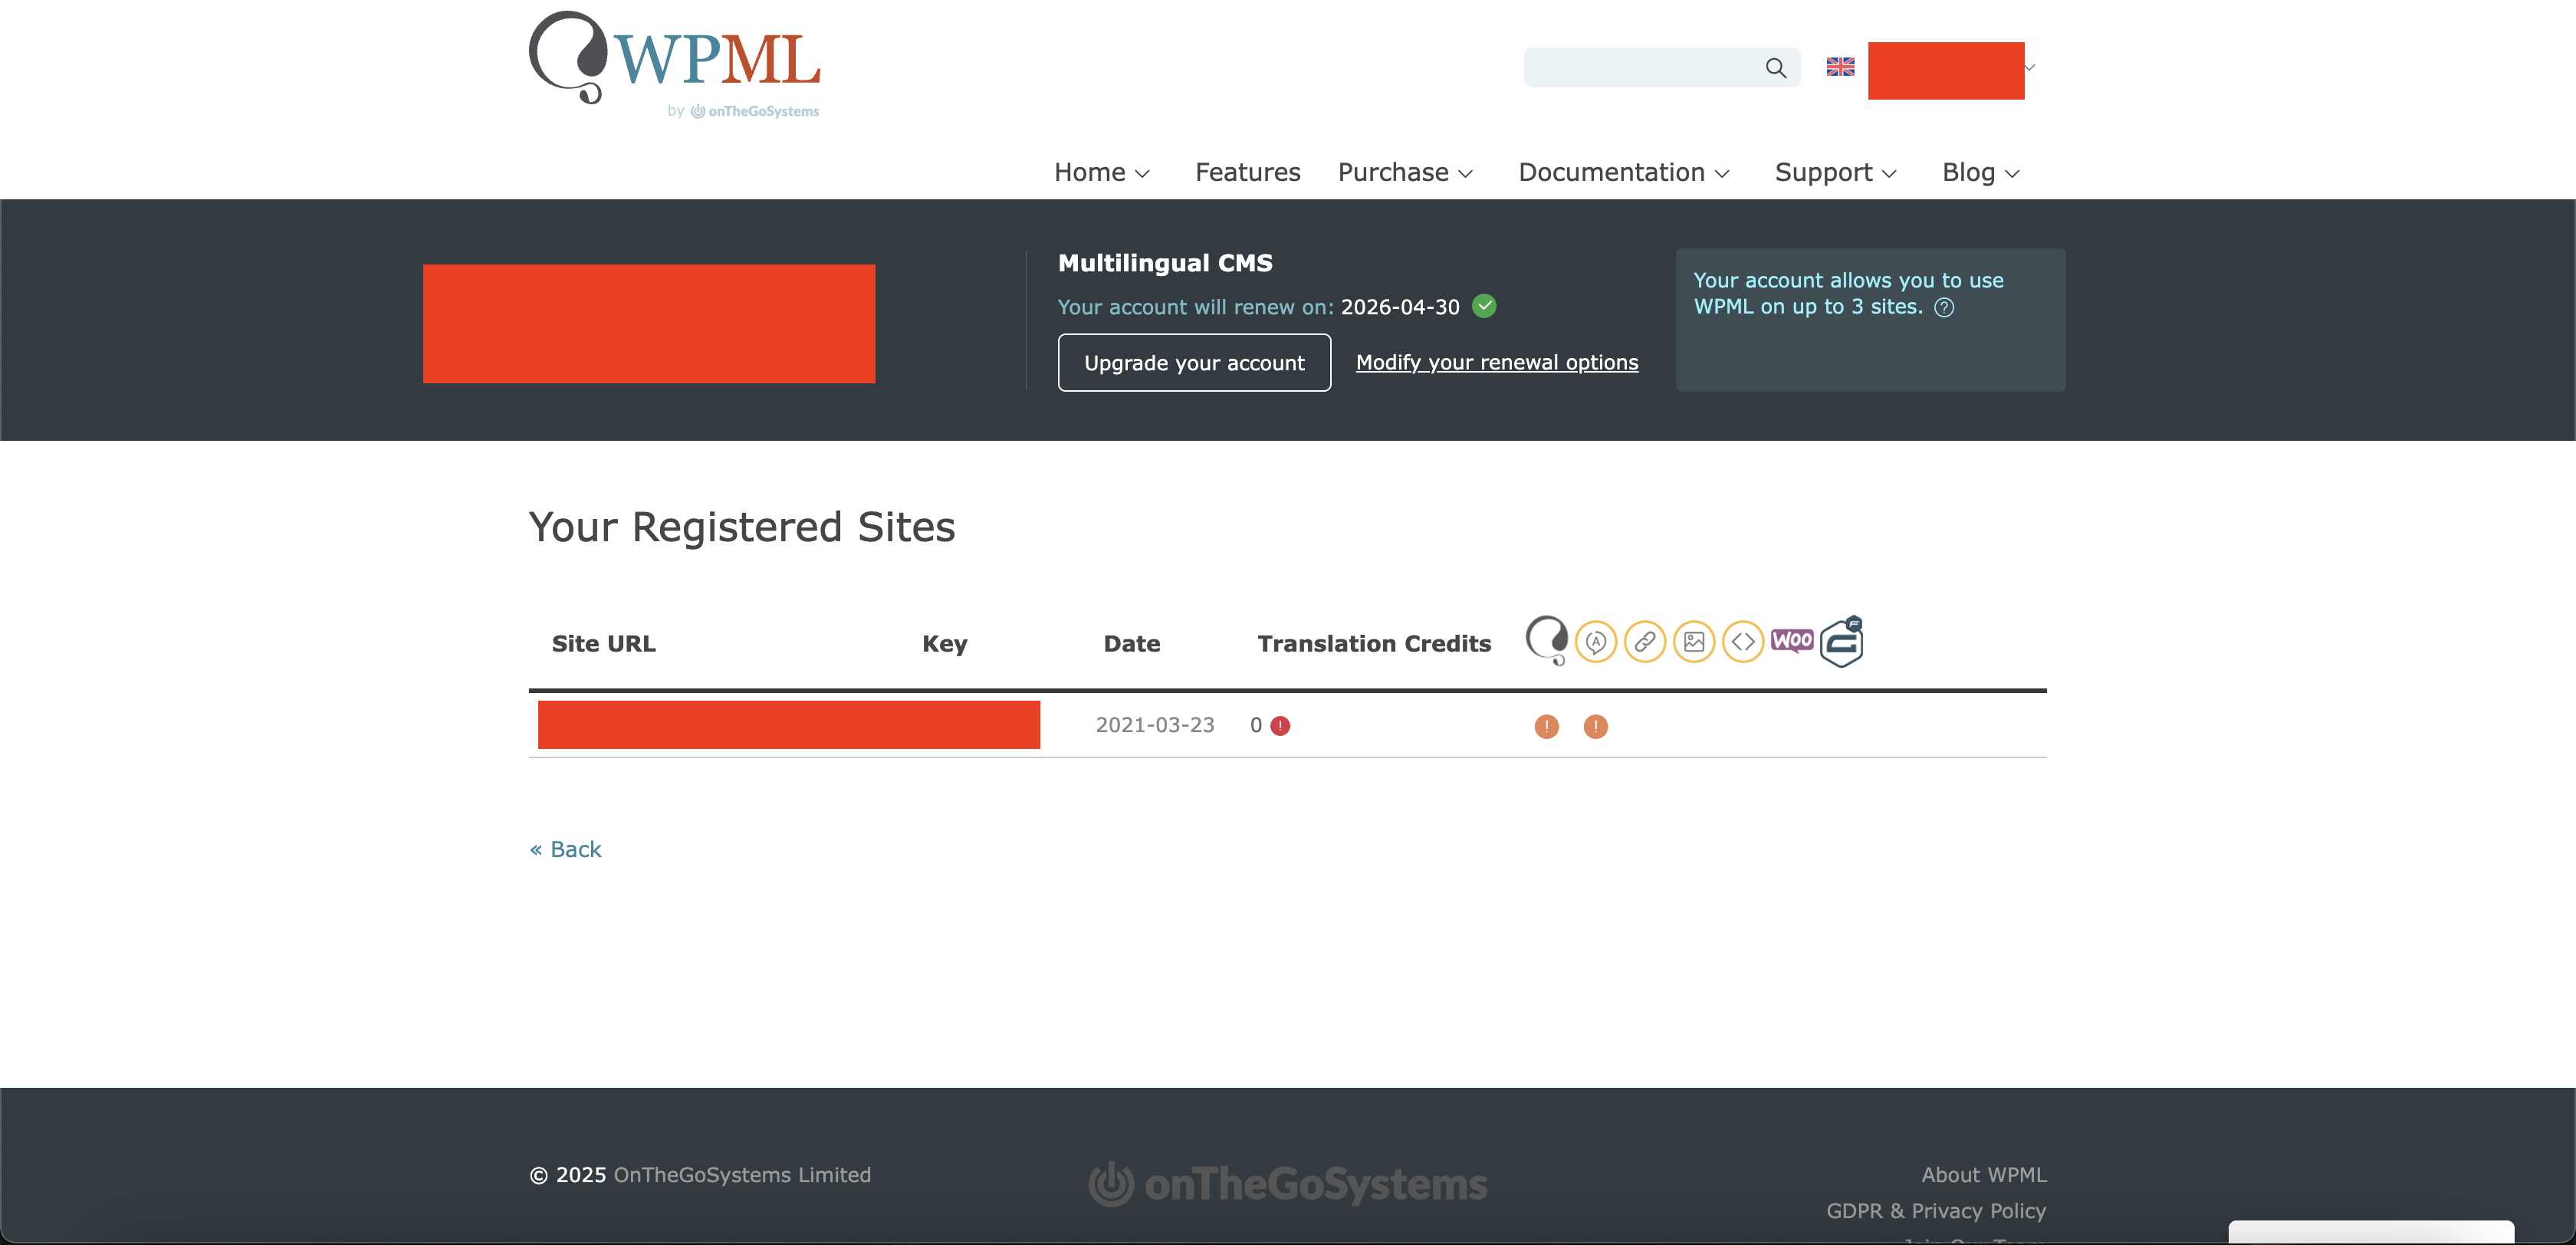
Task: Click the Site URL column header
Action: pos(603,644)
